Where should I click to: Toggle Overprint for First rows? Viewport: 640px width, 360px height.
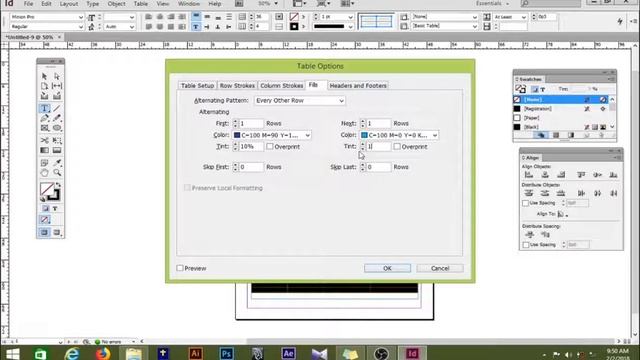[x=270, y=146]
